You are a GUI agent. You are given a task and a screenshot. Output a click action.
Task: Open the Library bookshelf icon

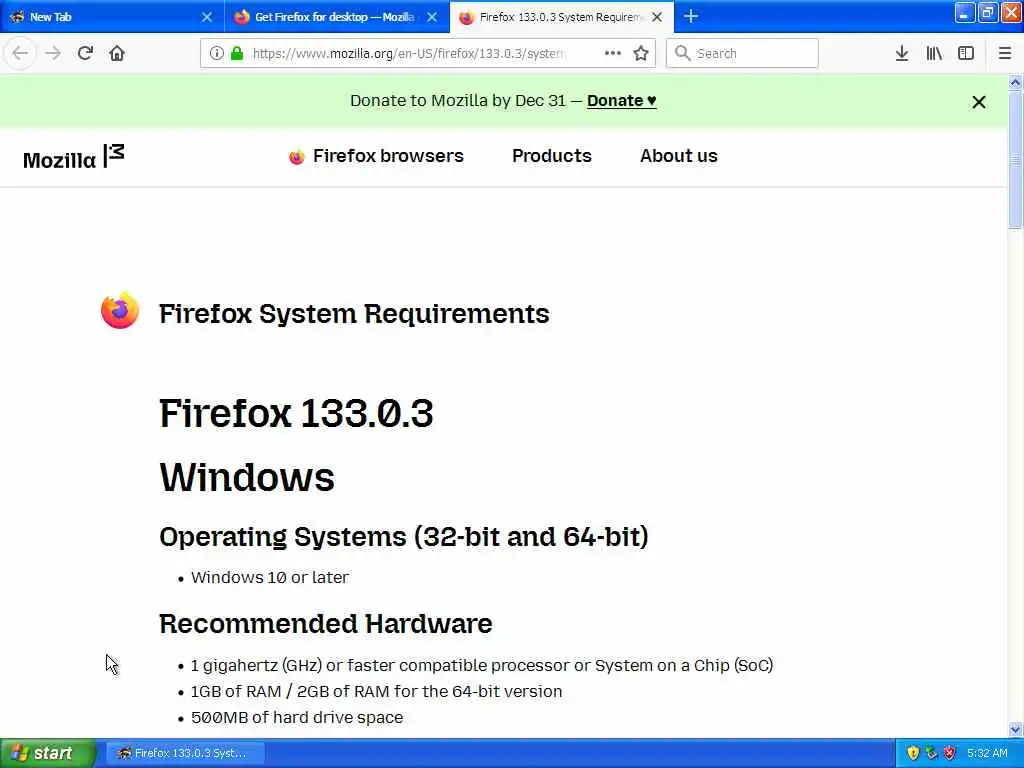pyautogui.click(x=934, y=53)
